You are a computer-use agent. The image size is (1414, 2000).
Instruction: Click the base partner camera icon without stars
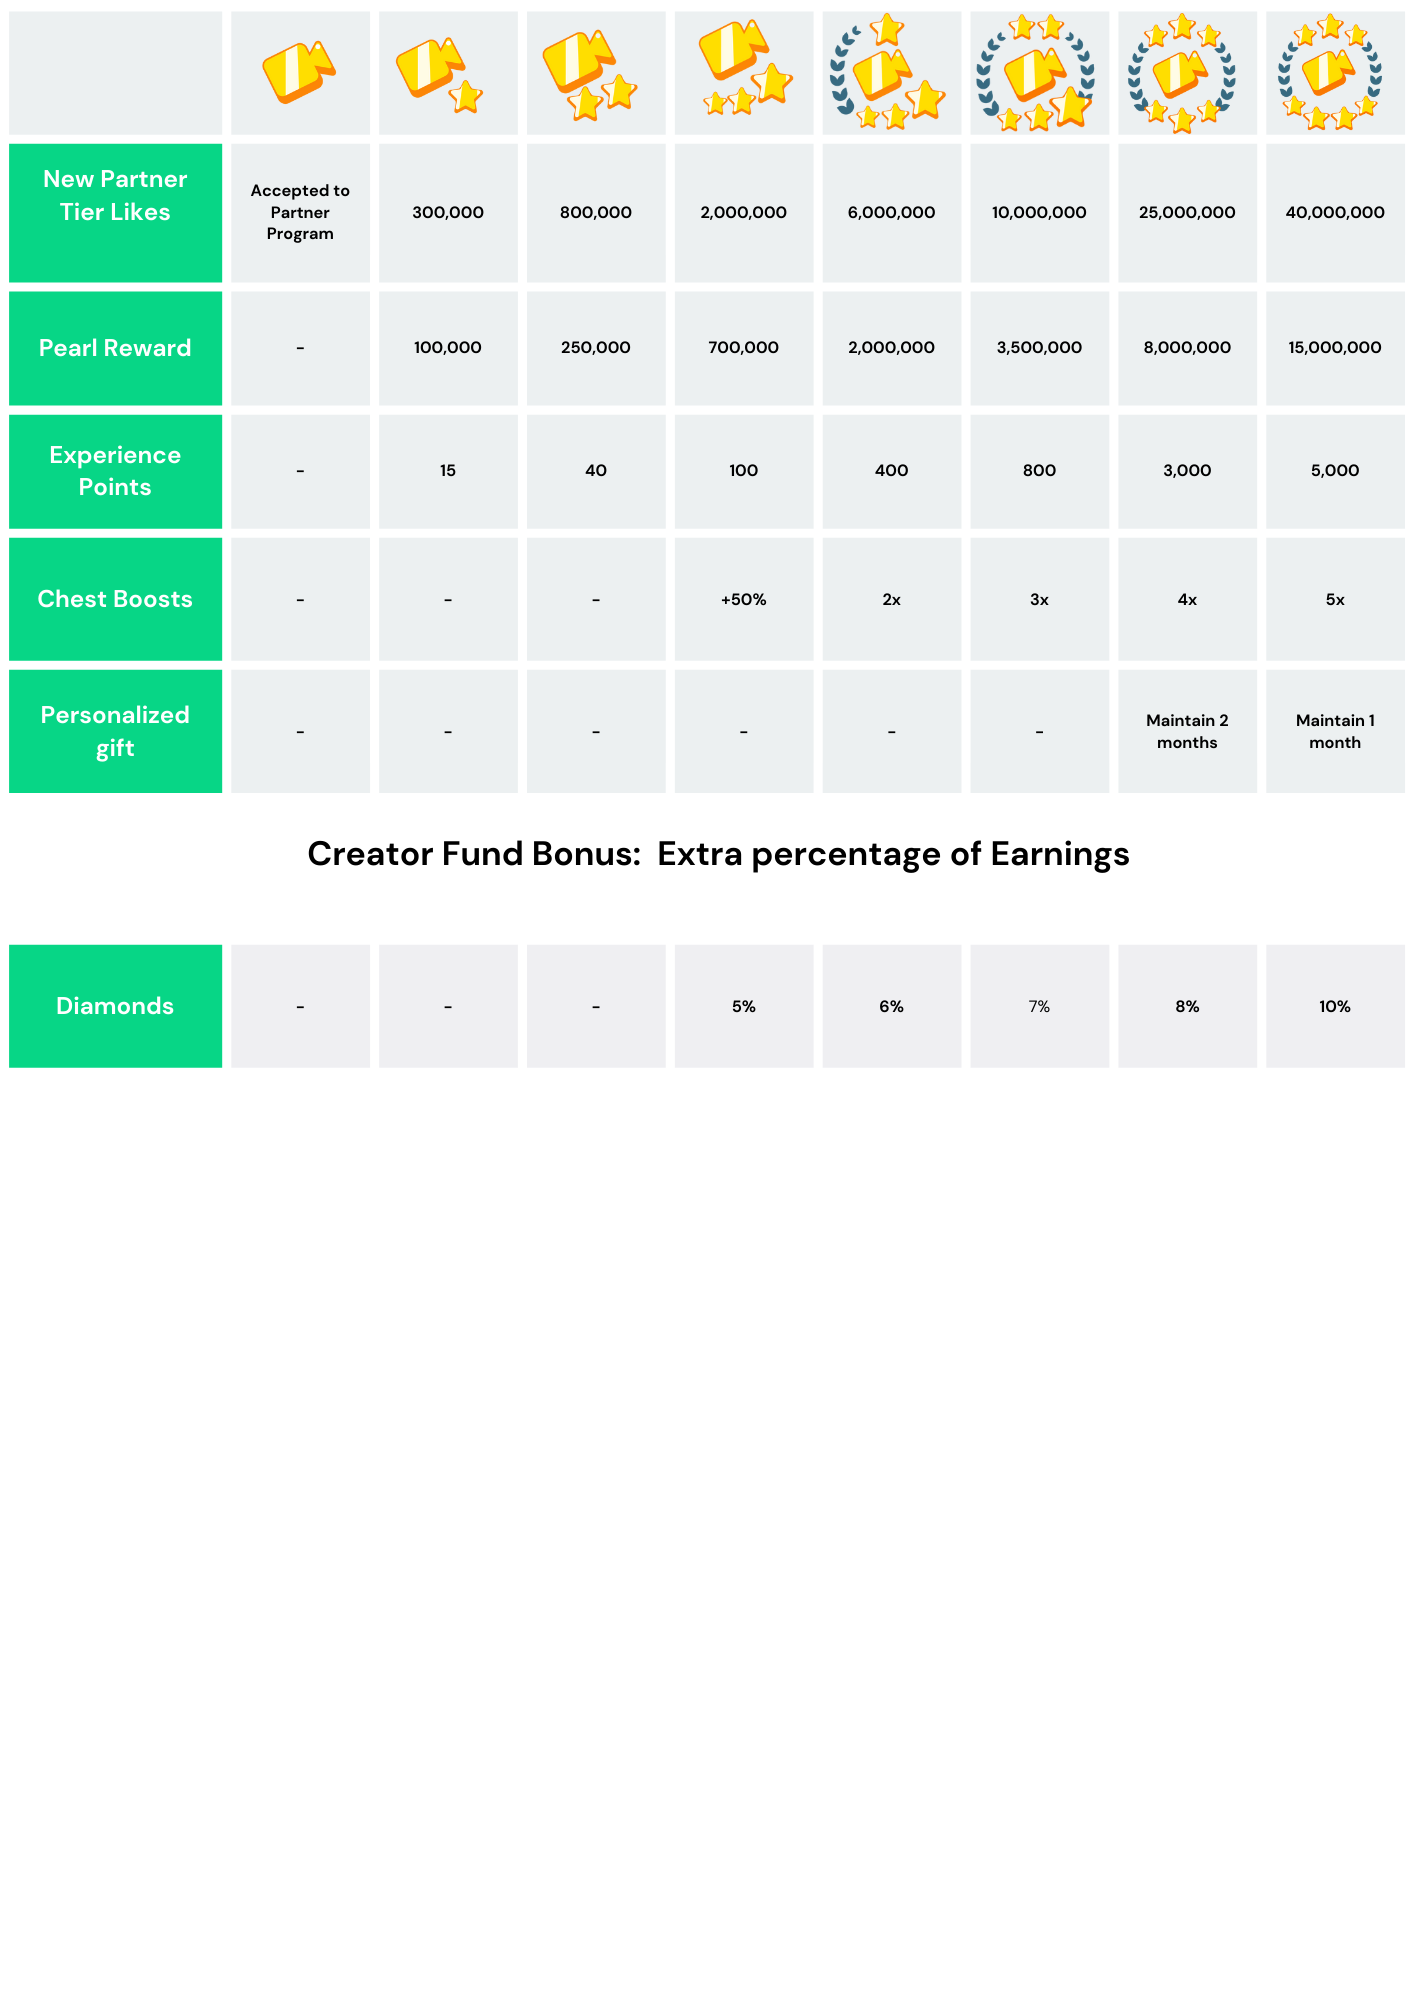pyautogui.click(x=299, y=72)
